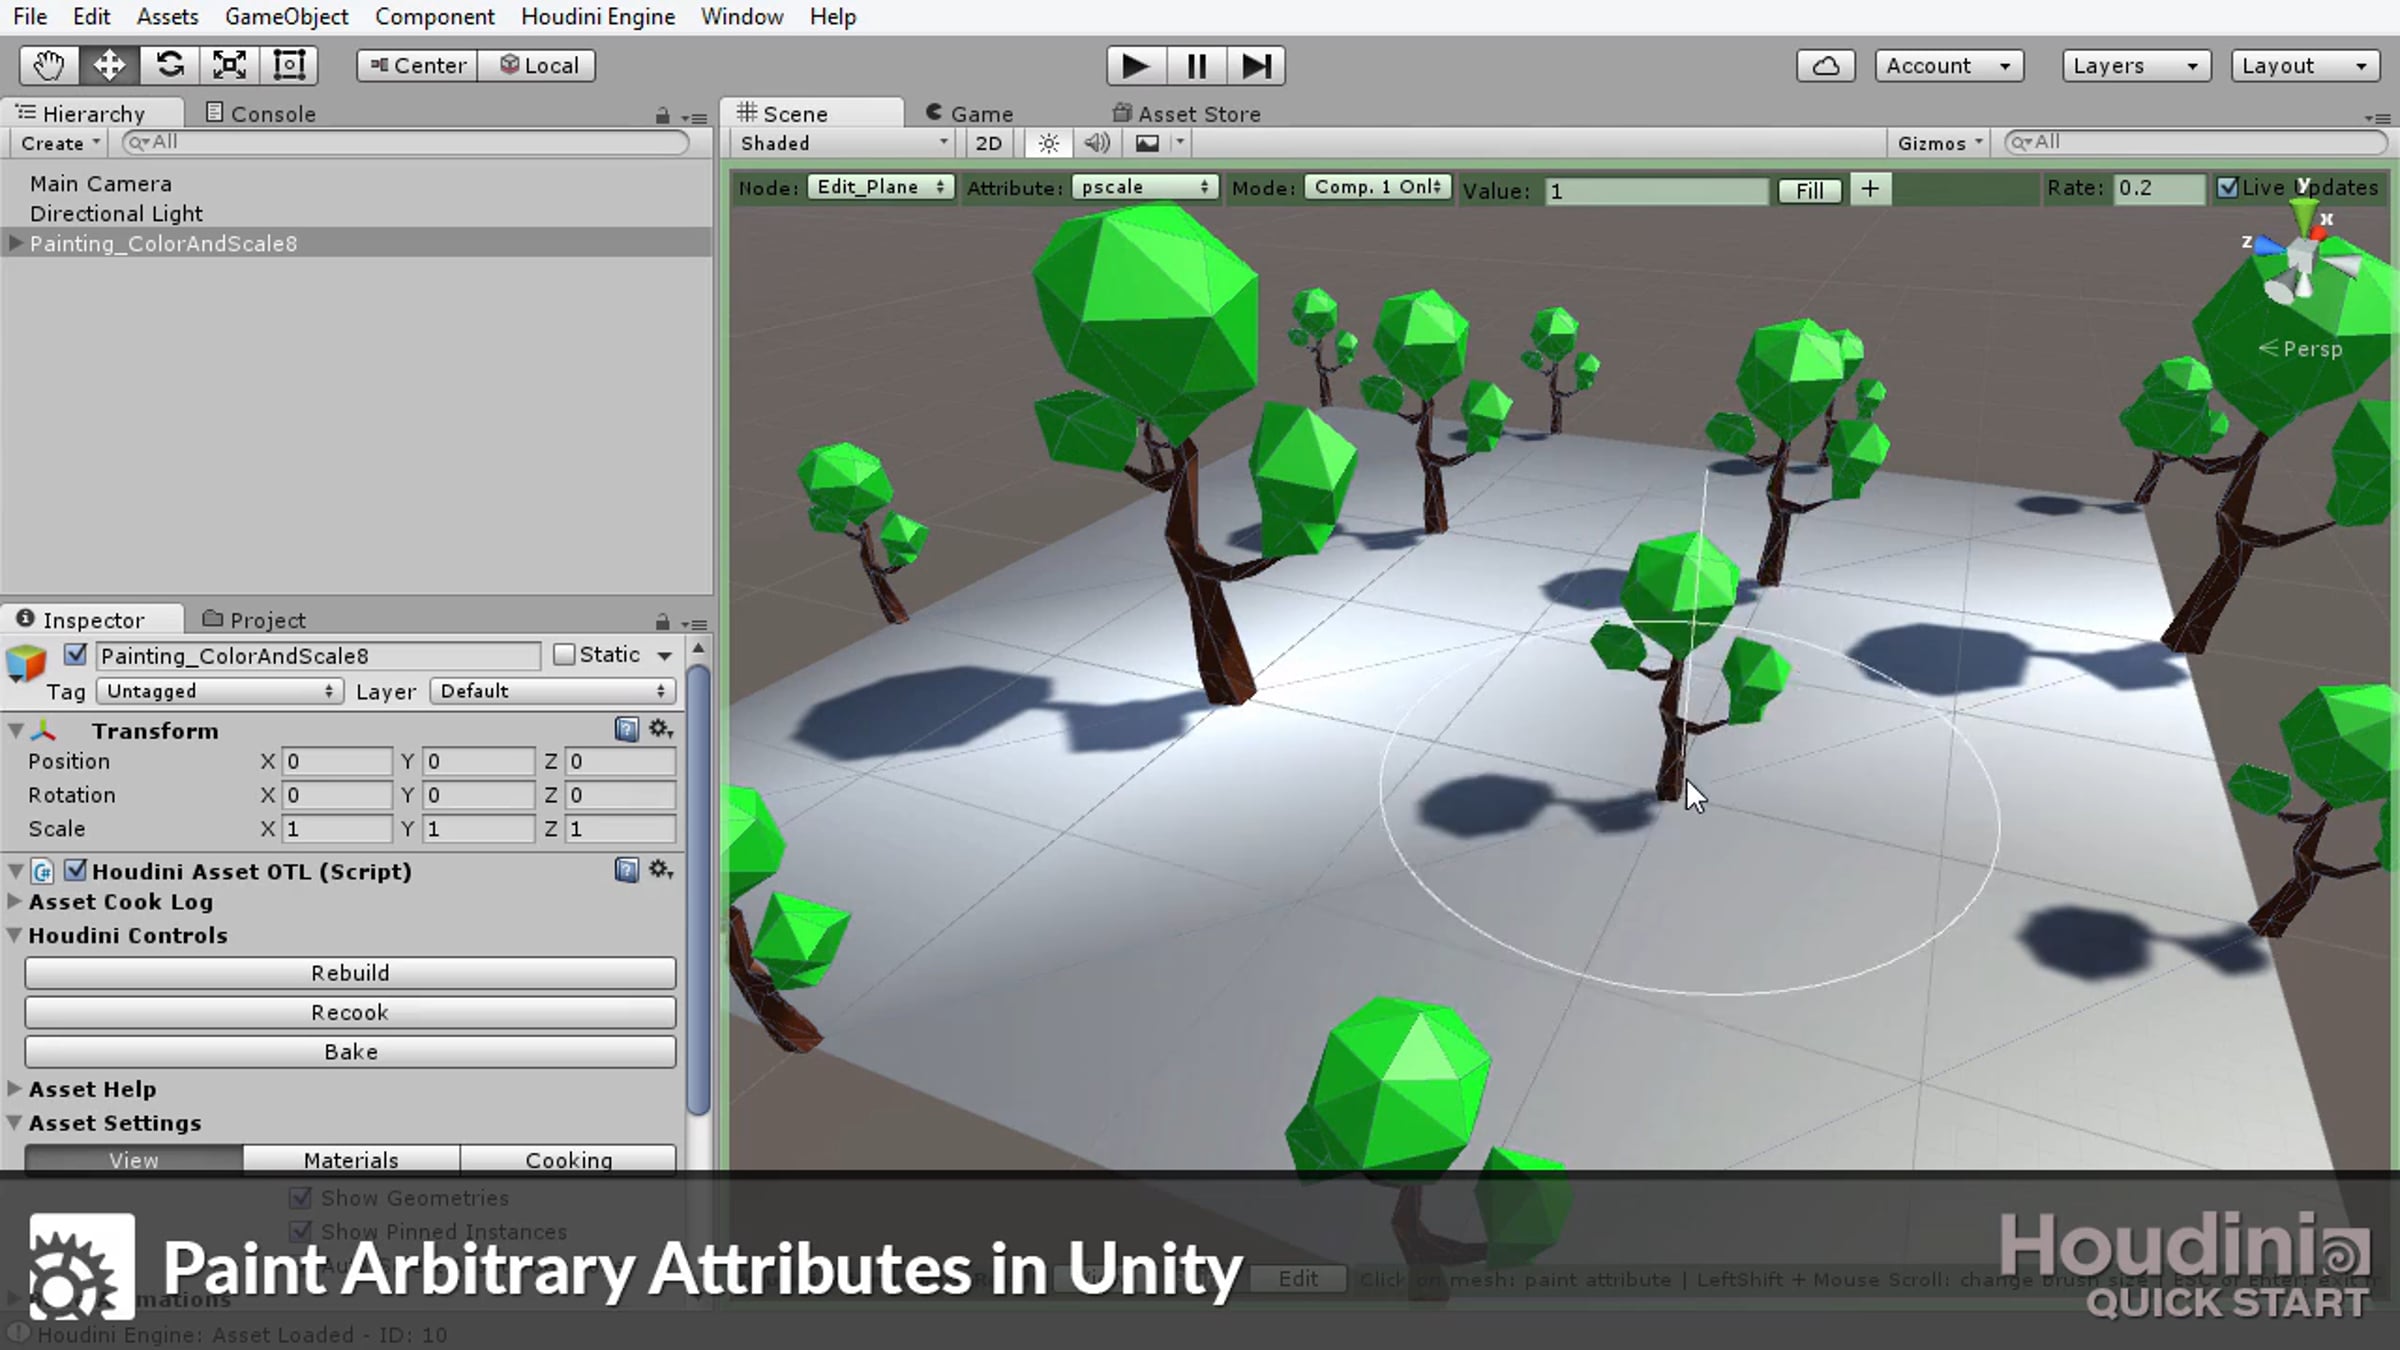The height and width of the screenshot is (1350, 2400).
Task: Select the Cooking settings tab
Action: (569, 1159)
